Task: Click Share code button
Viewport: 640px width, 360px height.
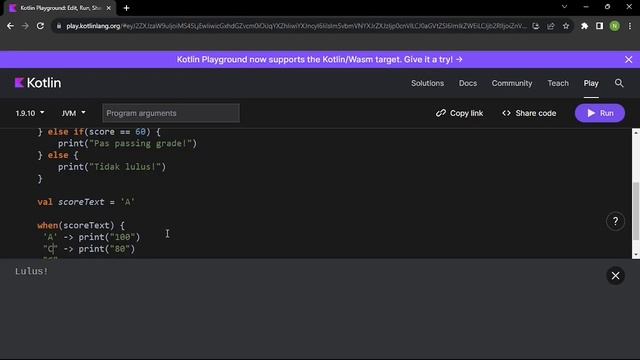Action: [529, 113]
